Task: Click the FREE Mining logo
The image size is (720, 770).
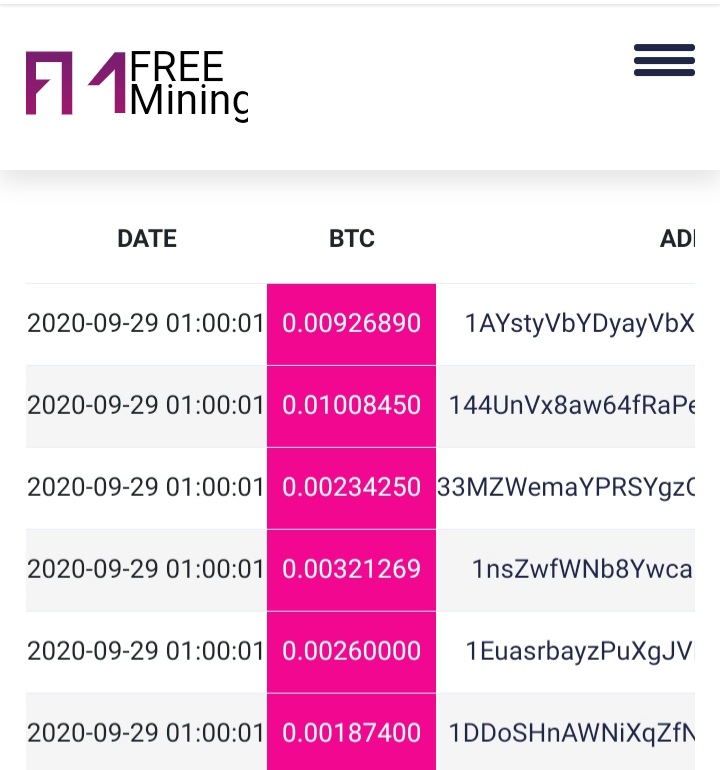Action: 137,84
